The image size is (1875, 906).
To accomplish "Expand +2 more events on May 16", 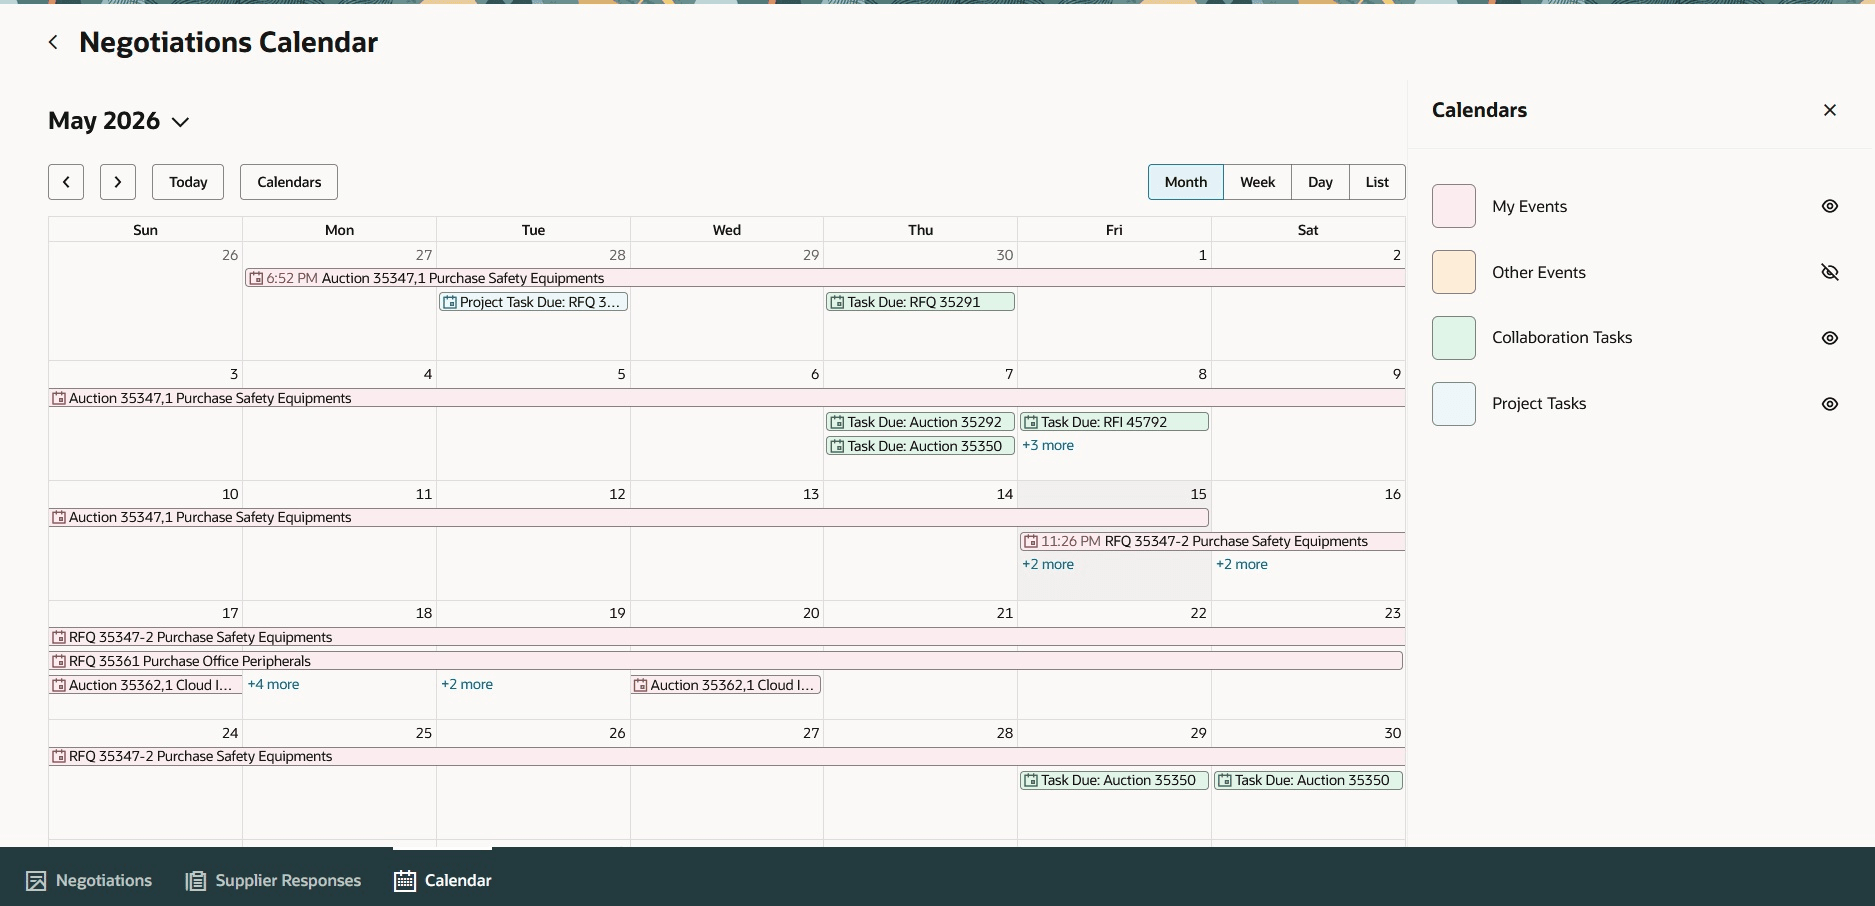I will (1242, 565).
